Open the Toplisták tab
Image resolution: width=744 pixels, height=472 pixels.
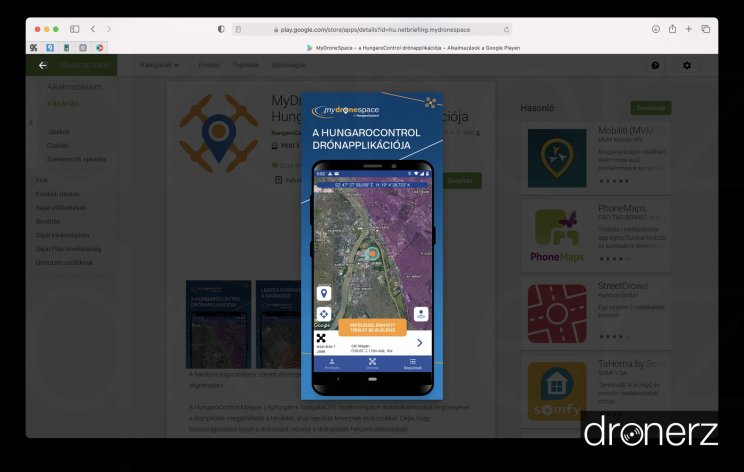pyautogui.click(x=245, y=65)
